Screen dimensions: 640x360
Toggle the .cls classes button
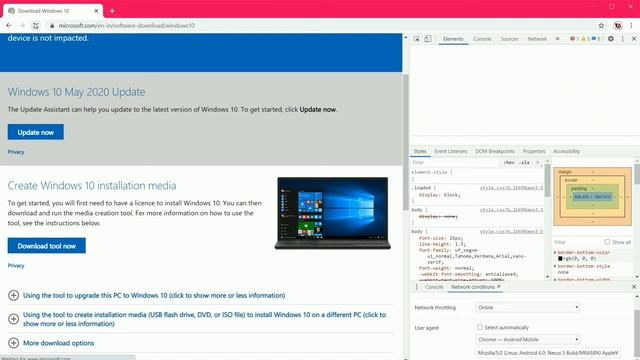(x=524, y=162)
